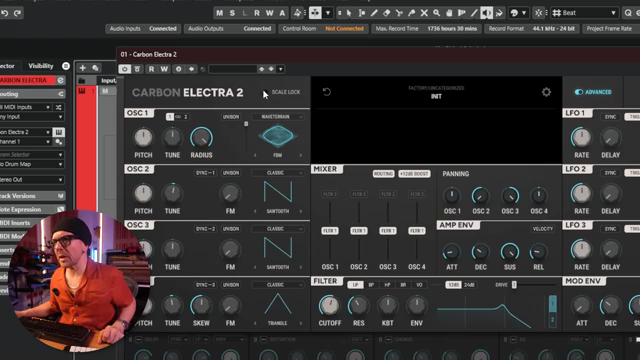Click the Filter Drive slider handle
The image size is (640, 360).
(x=514, y=284)
